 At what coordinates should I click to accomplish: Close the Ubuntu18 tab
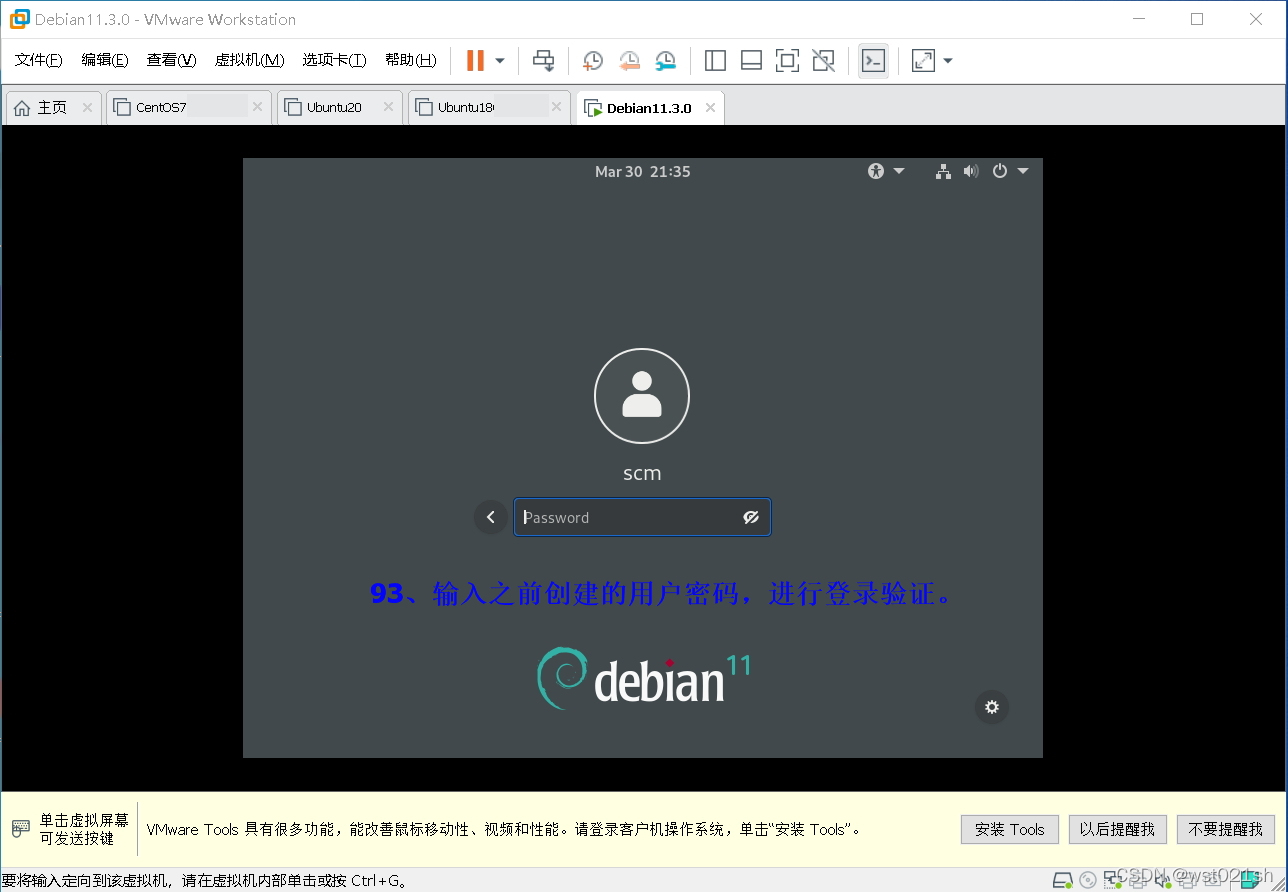coord(557,107)
